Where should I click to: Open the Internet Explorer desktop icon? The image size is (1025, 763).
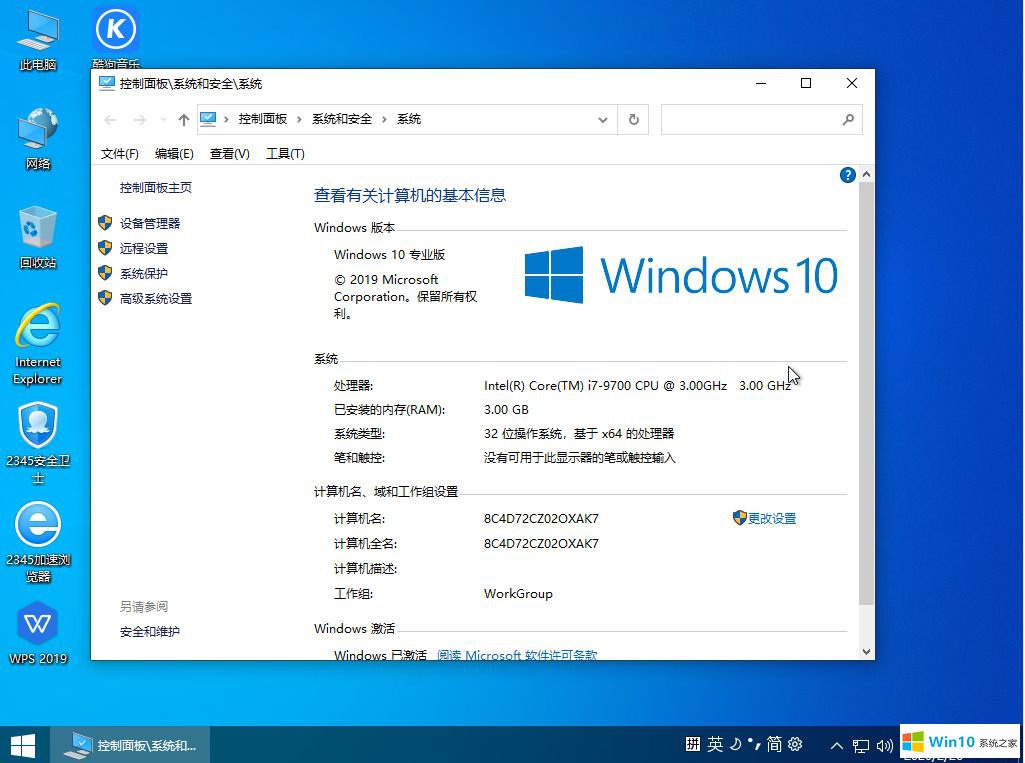pyautogui.click(x=38, y=344)
